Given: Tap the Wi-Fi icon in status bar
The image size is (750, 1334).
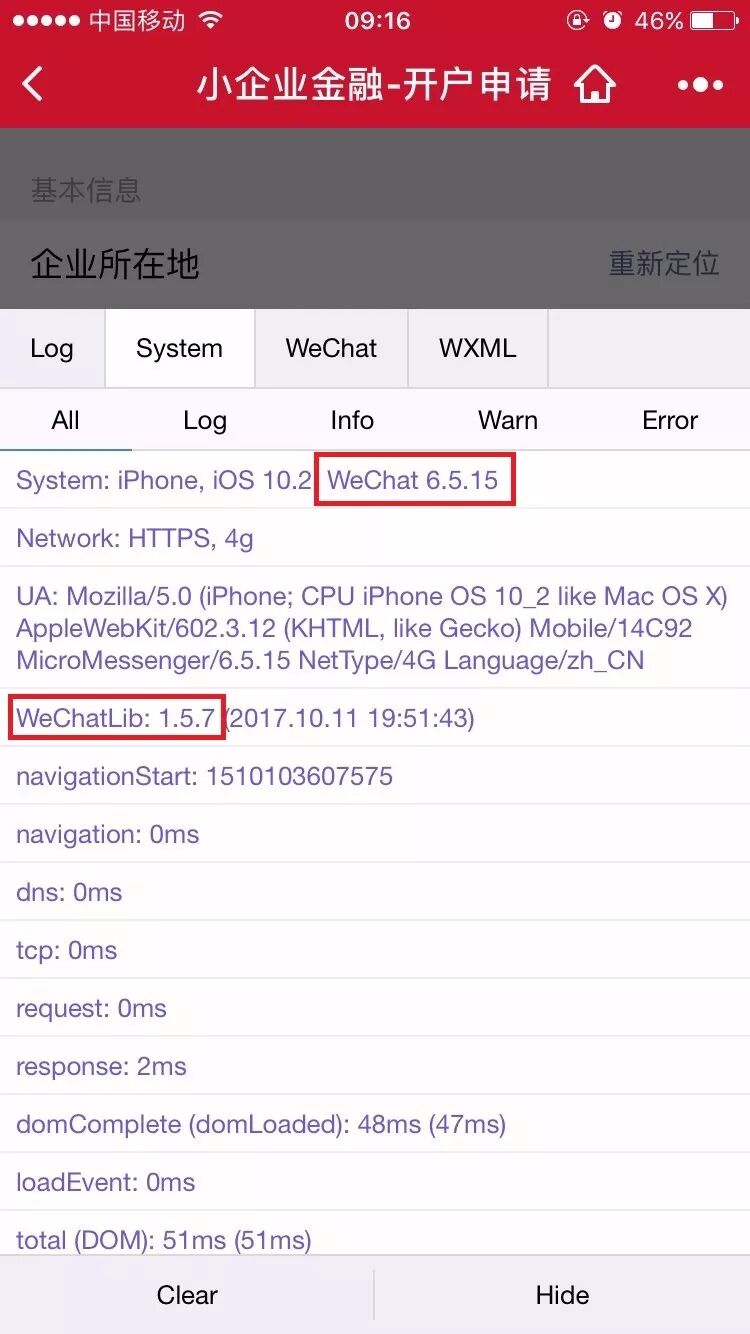Looking at the screenshot, I should 210,20.
